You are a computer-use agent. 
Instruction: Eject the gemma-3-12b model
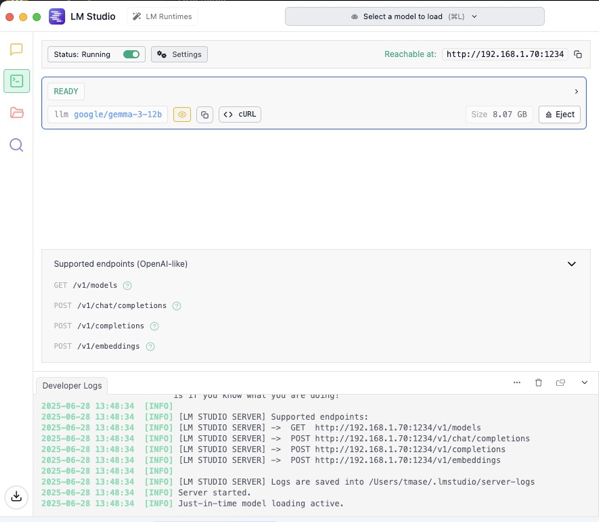pos(560,115)
